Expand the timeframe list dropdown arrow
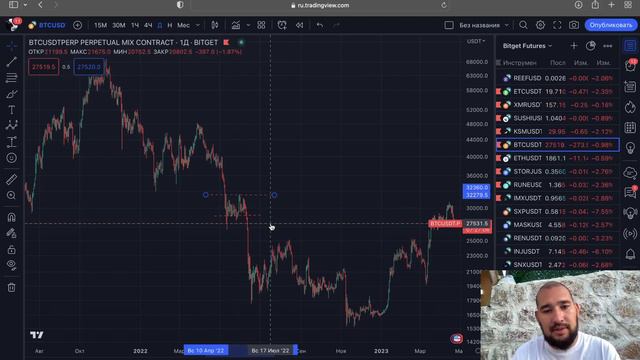Viewport: 640px width, 360px height. pyautogui.click(x=198, y=25)
